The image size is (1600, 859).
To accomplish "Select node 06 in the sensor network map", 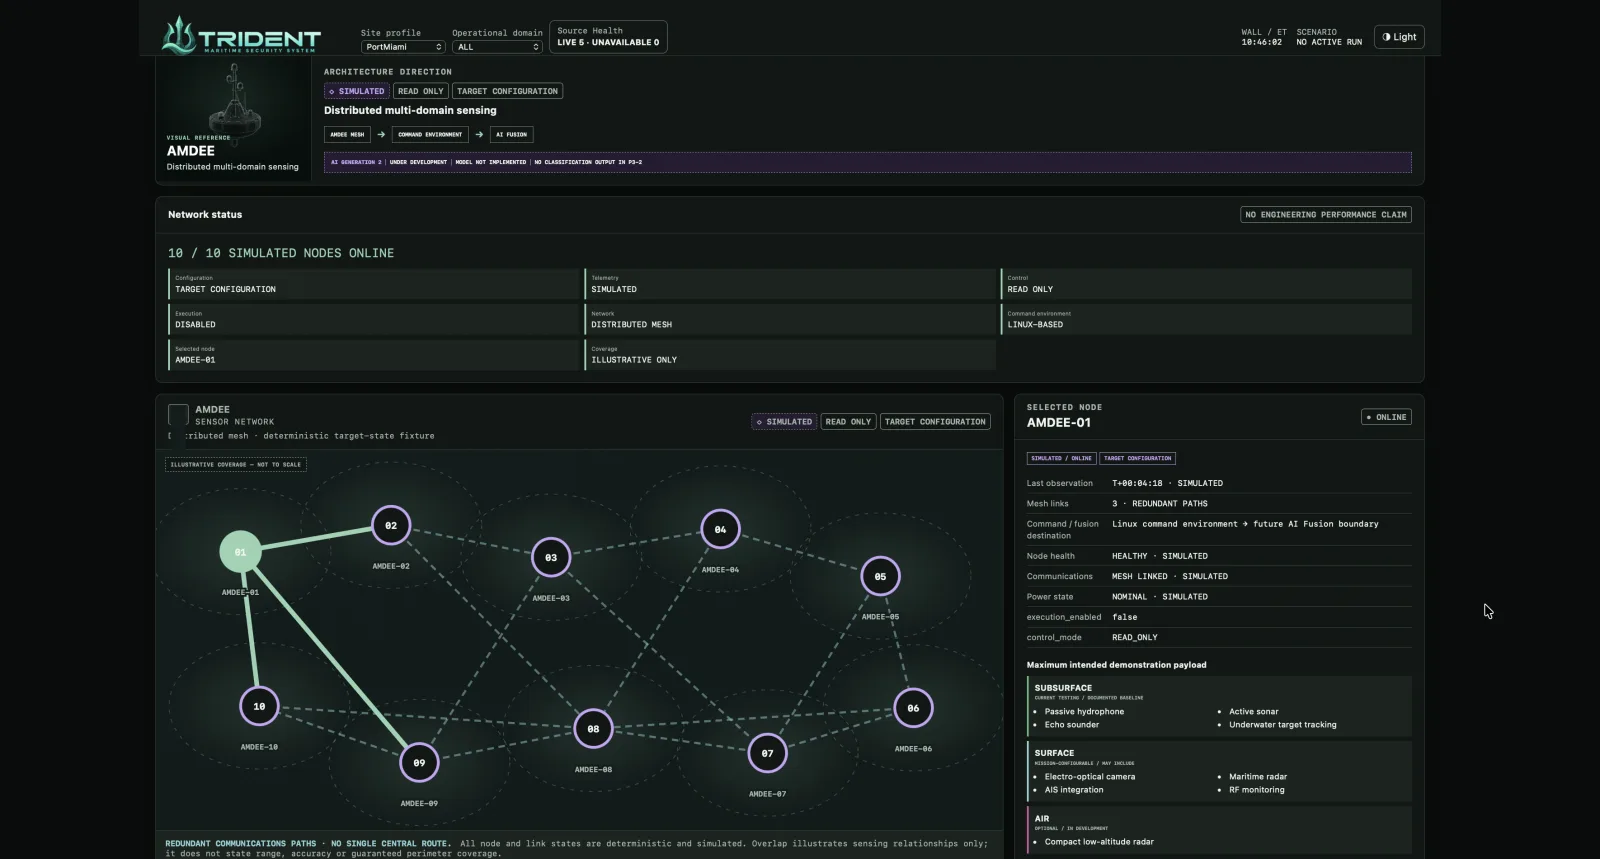I will tap(913, 708).
